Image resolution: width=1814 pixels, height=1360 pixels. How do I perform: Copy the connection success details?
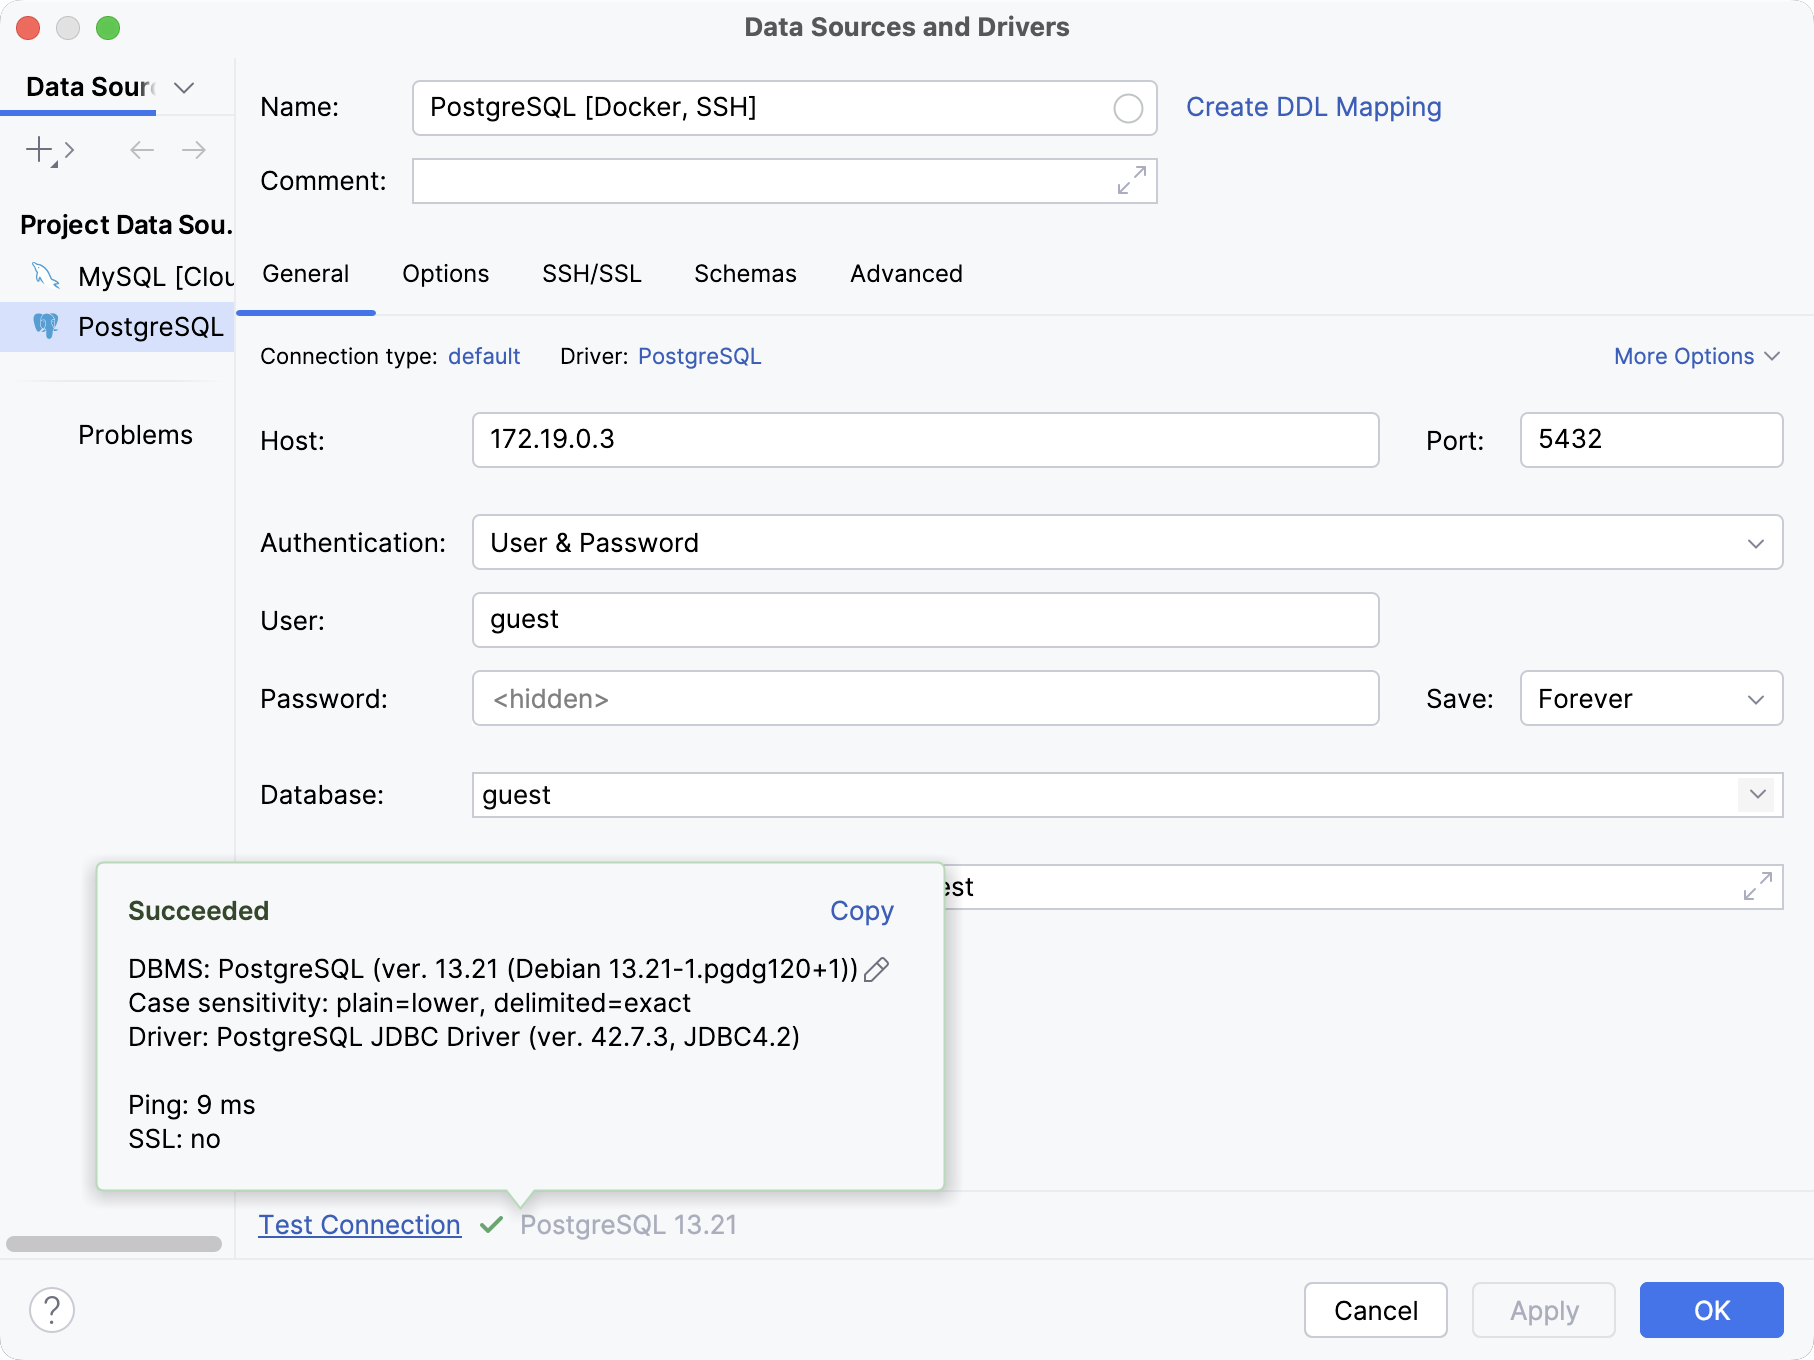pyautogui.click(x=861, y=911)
